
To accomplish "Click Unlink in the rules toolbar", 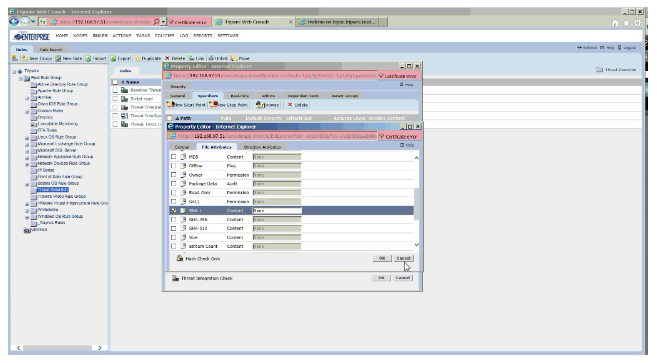I will click(x=218, y=58).
